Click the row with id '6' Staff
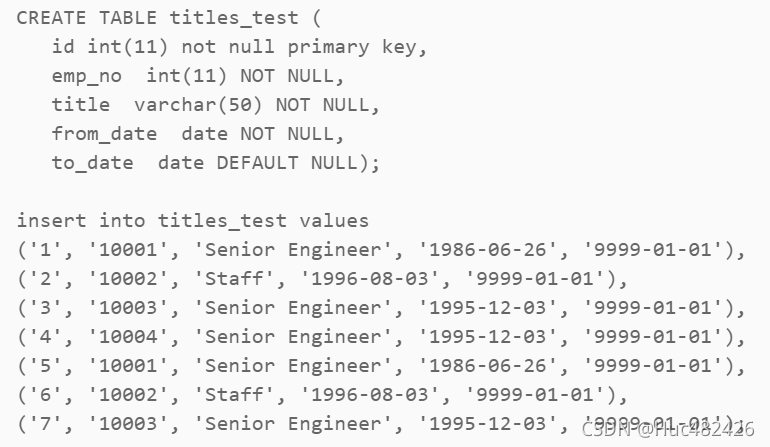 [x=323, y=395]
